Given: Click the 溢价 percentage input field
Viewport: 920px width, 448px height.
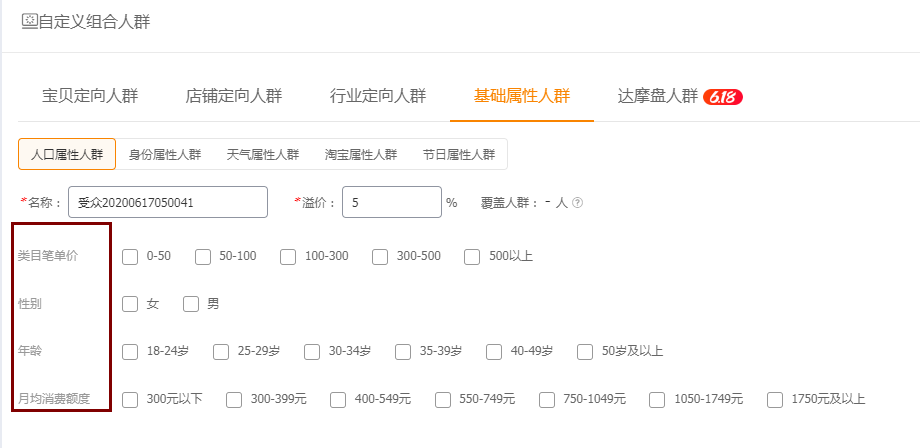Looking at the screenshot, I should tap(391, 202).
